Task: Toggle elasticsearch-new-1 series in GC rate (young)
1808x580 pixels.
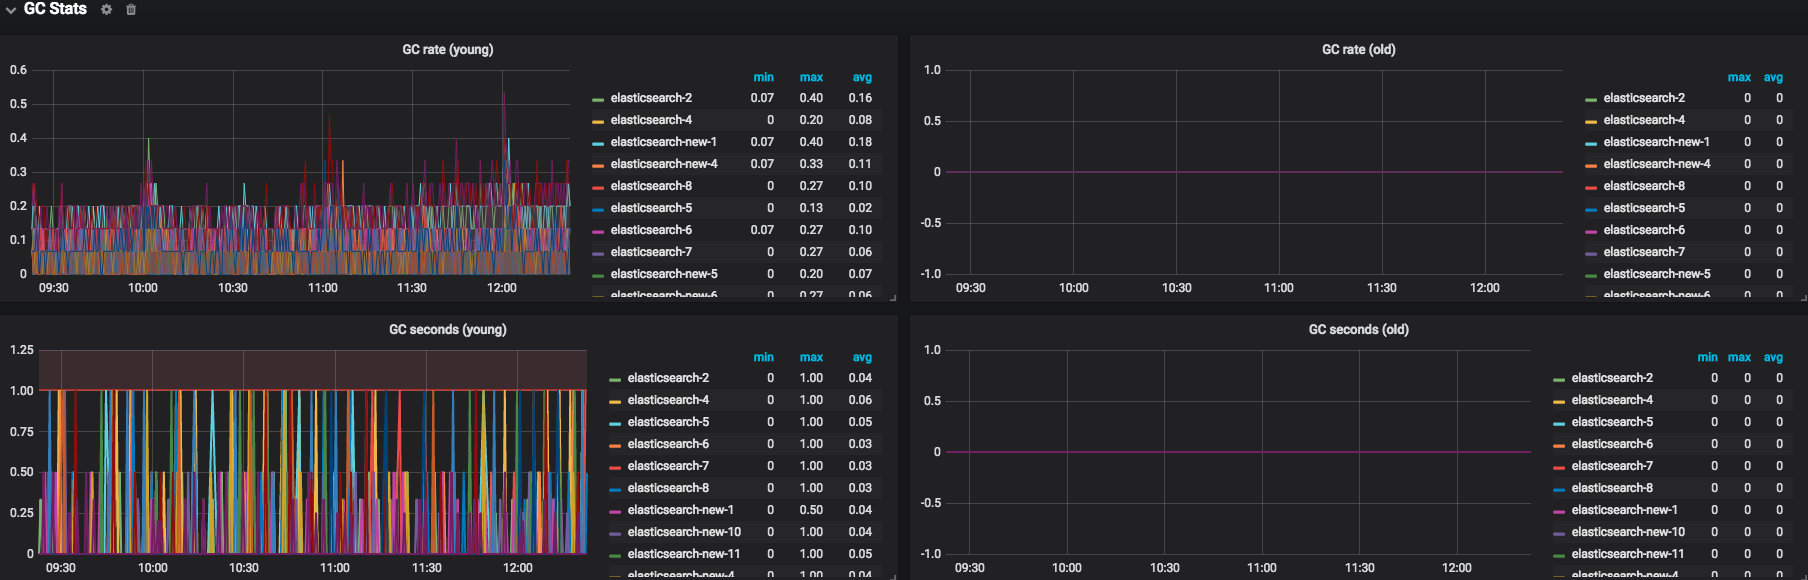Action: tap(663, 142)
